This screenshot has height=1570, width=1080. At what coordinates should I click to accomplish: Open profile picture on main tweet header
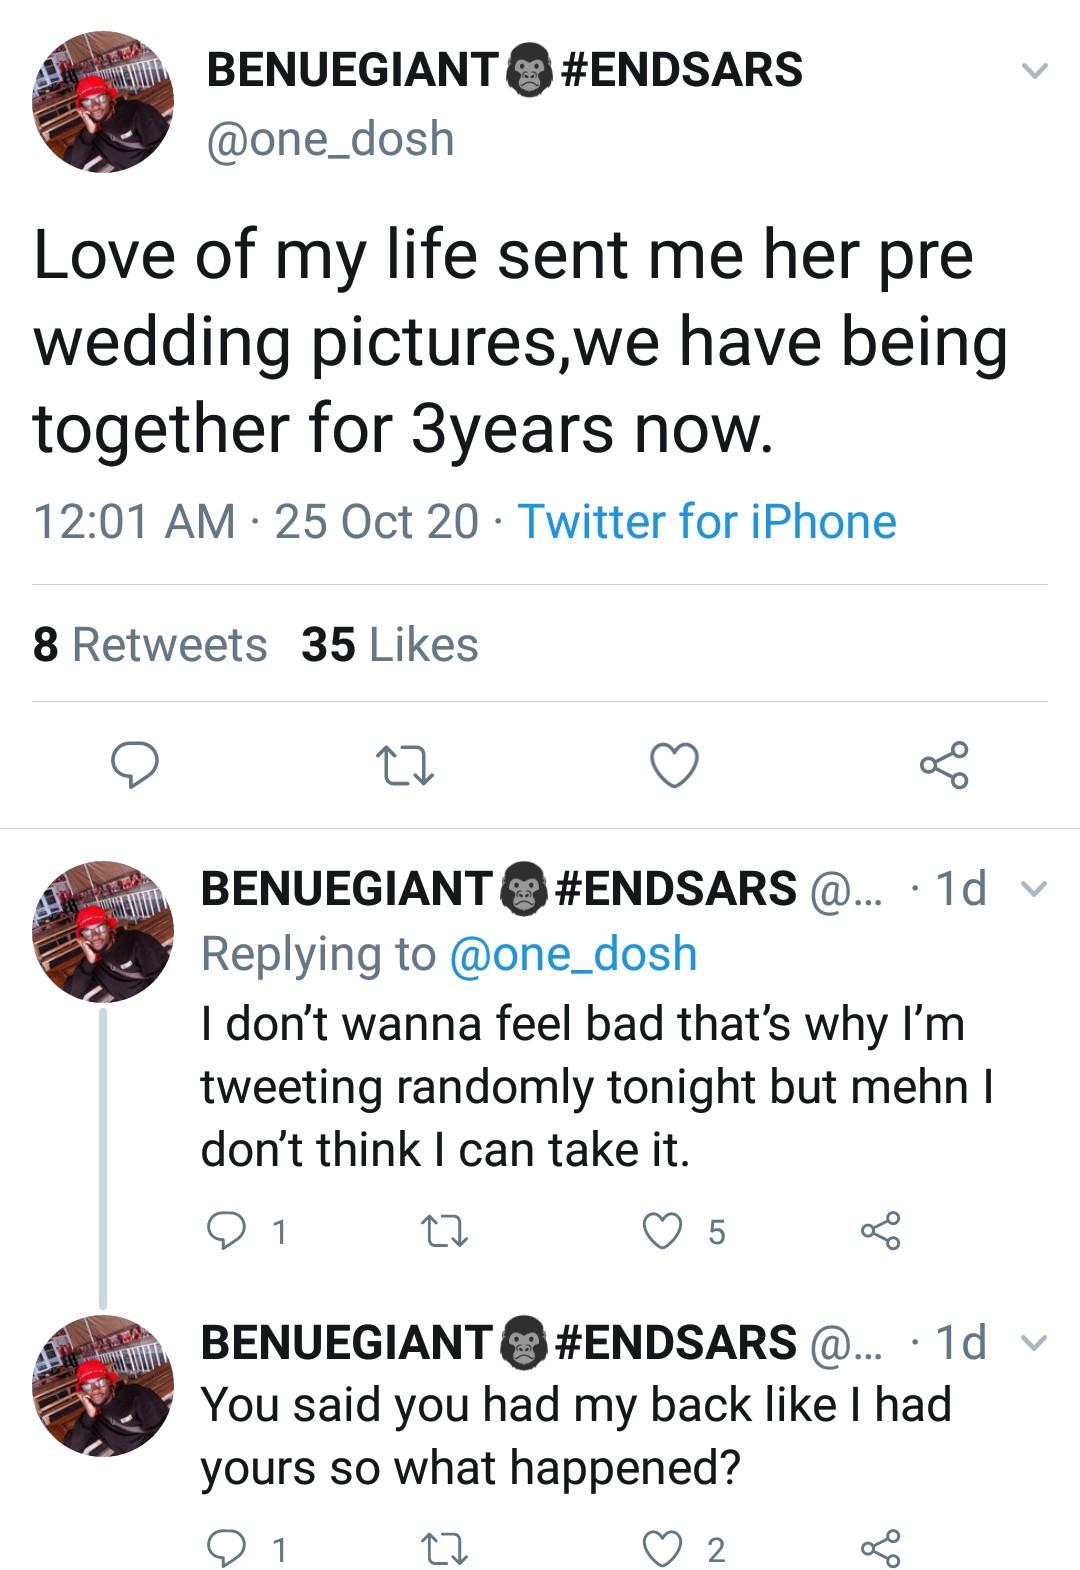tap(103, 101)
